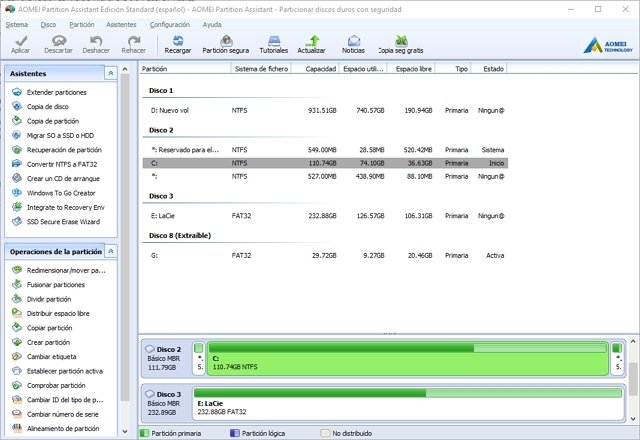
Task: Sort by Espacio libre column header
Action: coord(410,69)
